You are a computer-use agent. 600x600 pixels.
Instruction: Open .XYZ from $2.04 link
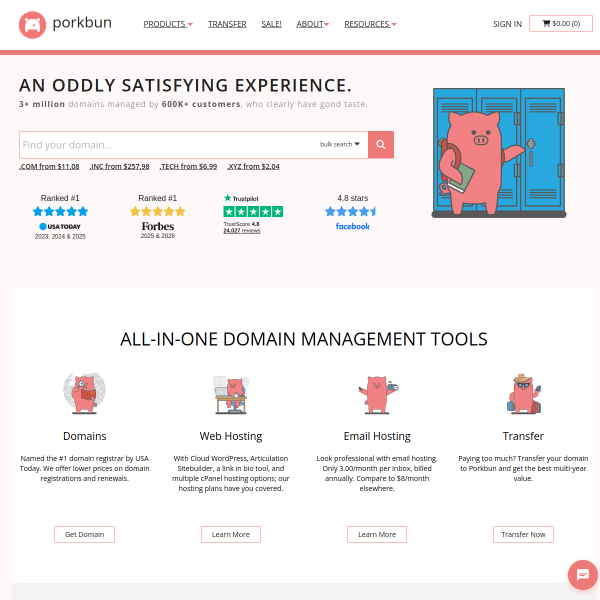click(x=253, y=166)
